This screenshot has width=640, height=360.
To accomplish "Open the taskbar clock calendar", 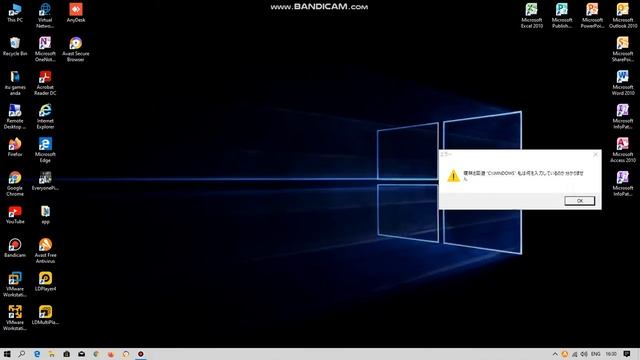I will click(611, 354).
